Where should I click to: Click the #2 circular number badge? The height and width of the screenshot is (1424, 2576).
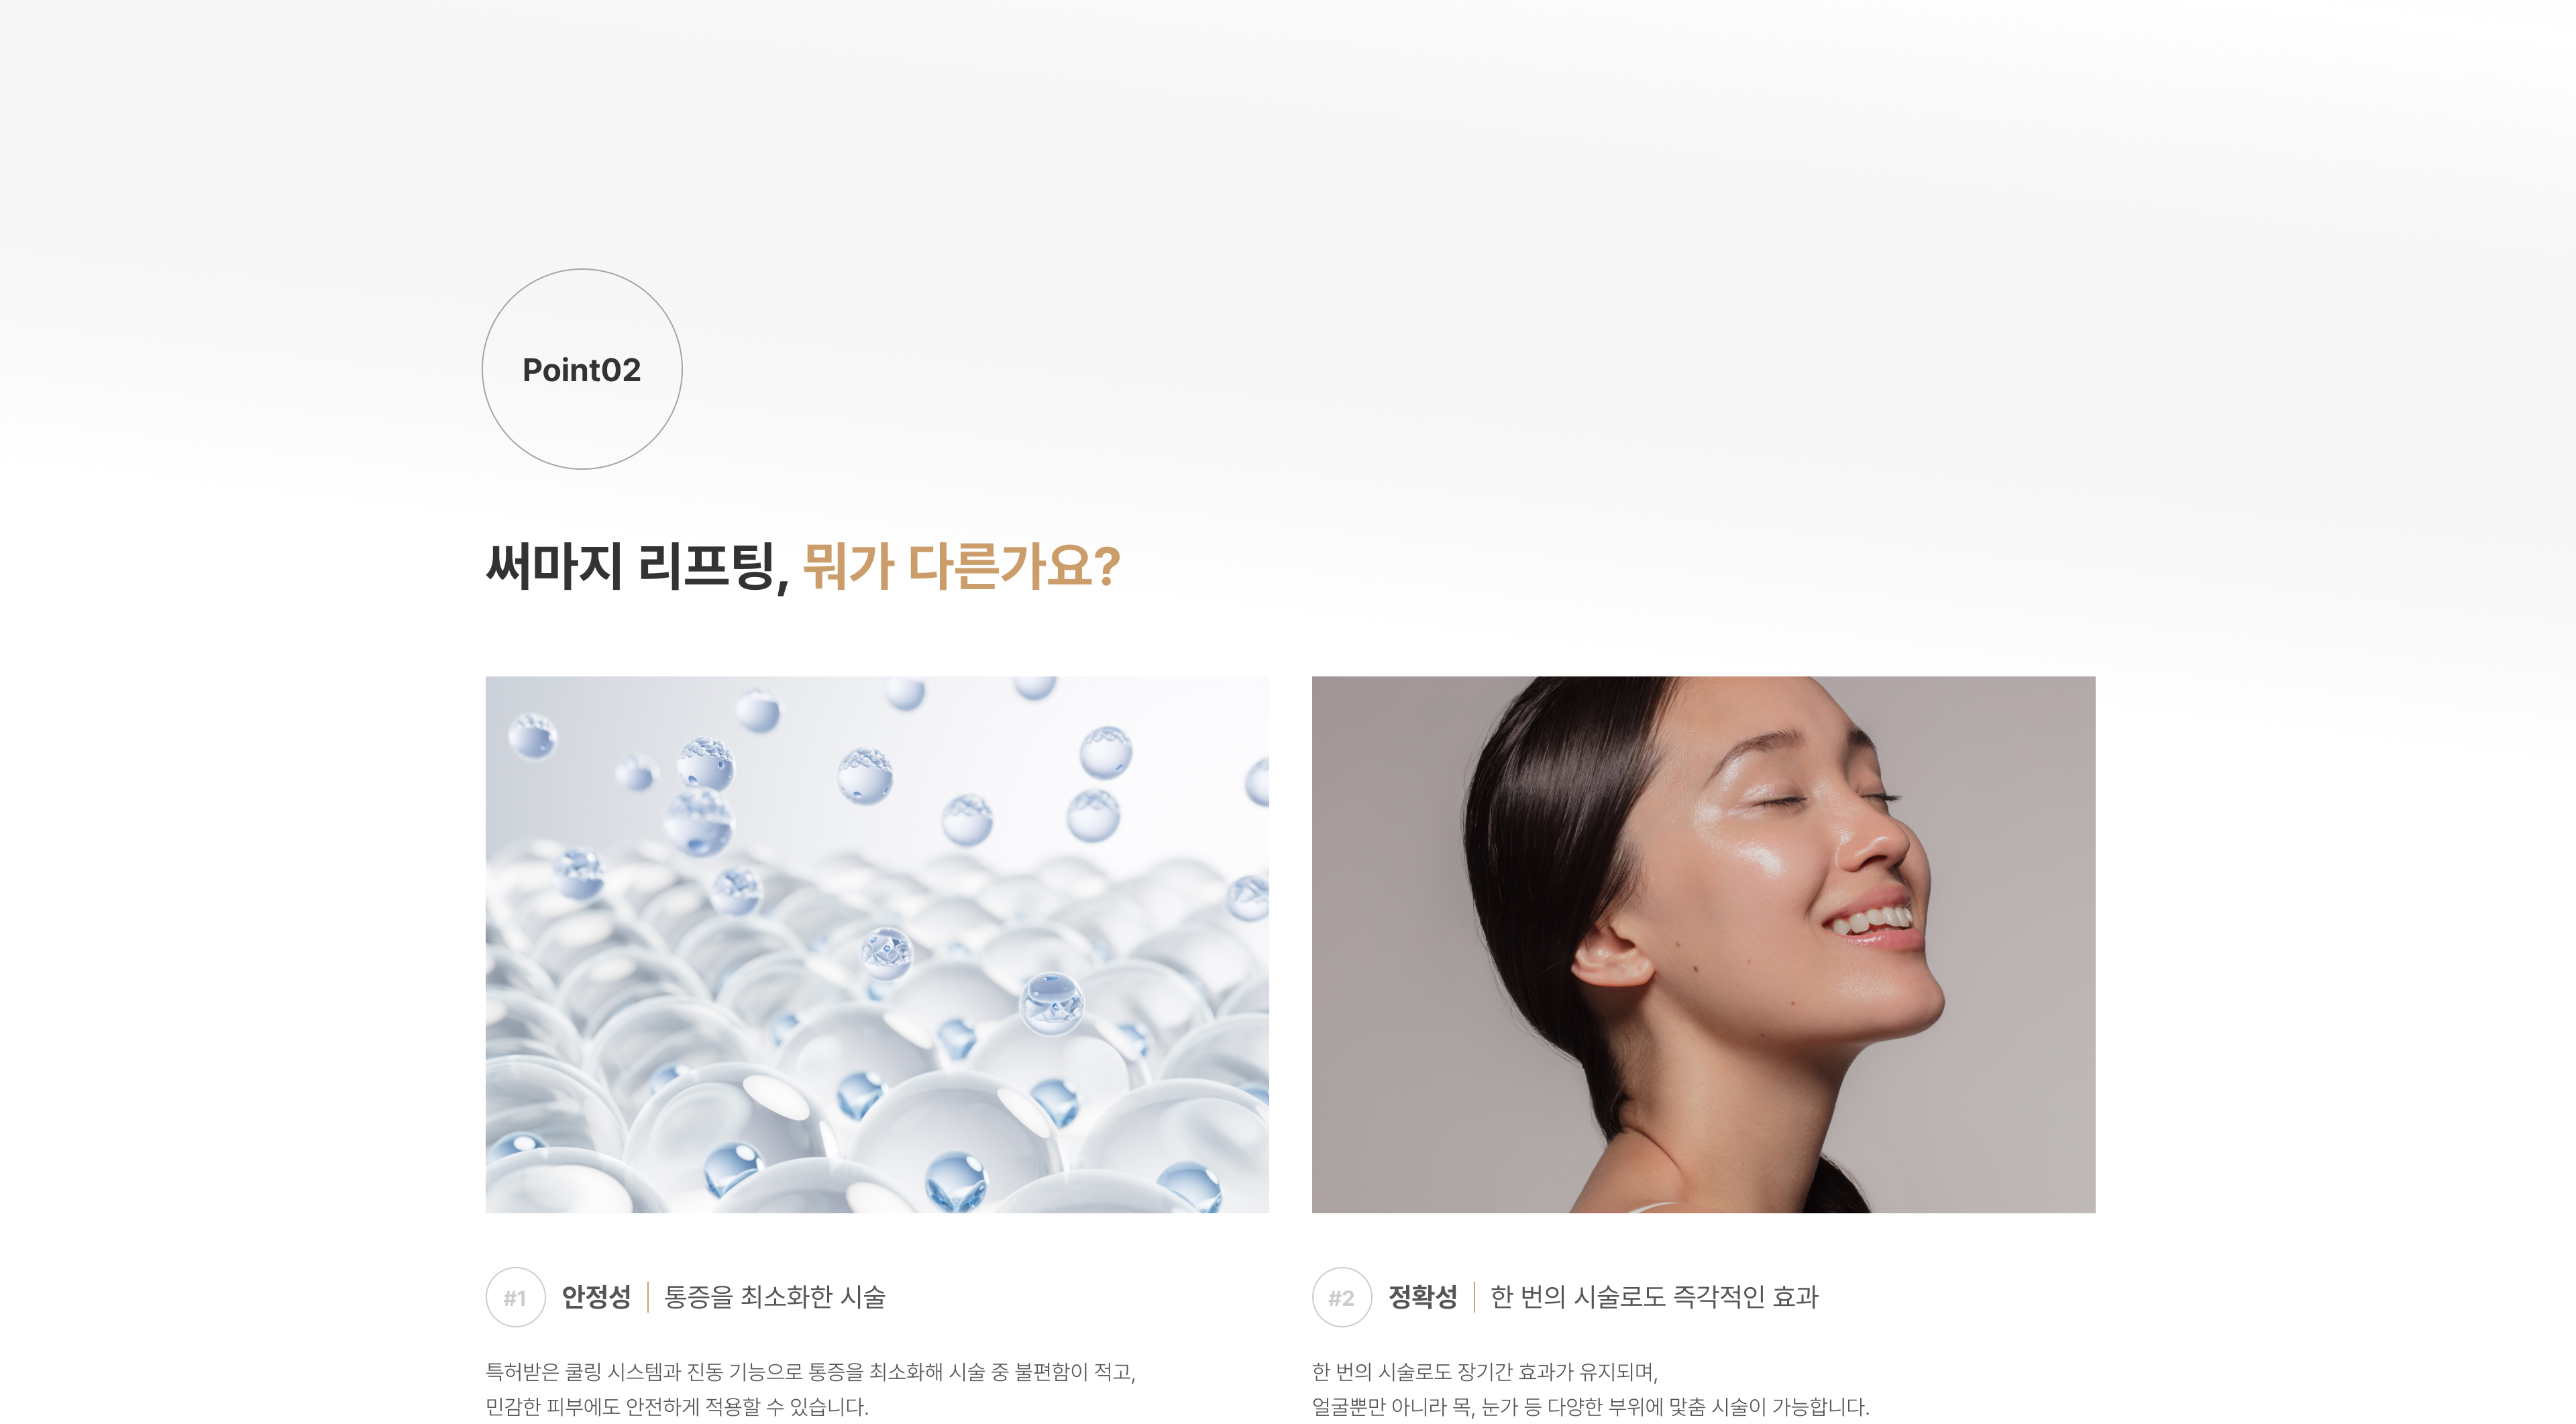[1341, 1297]
